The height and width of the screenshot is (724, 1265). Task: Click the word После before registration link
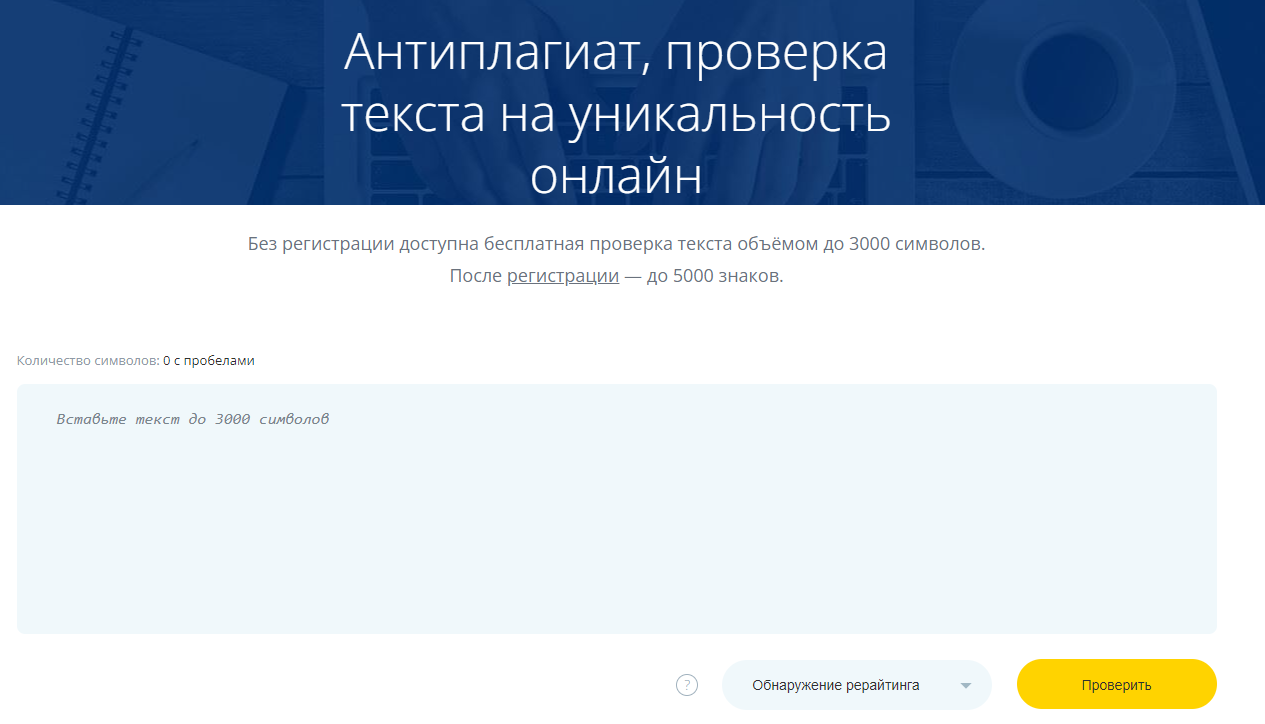(475, 276)
